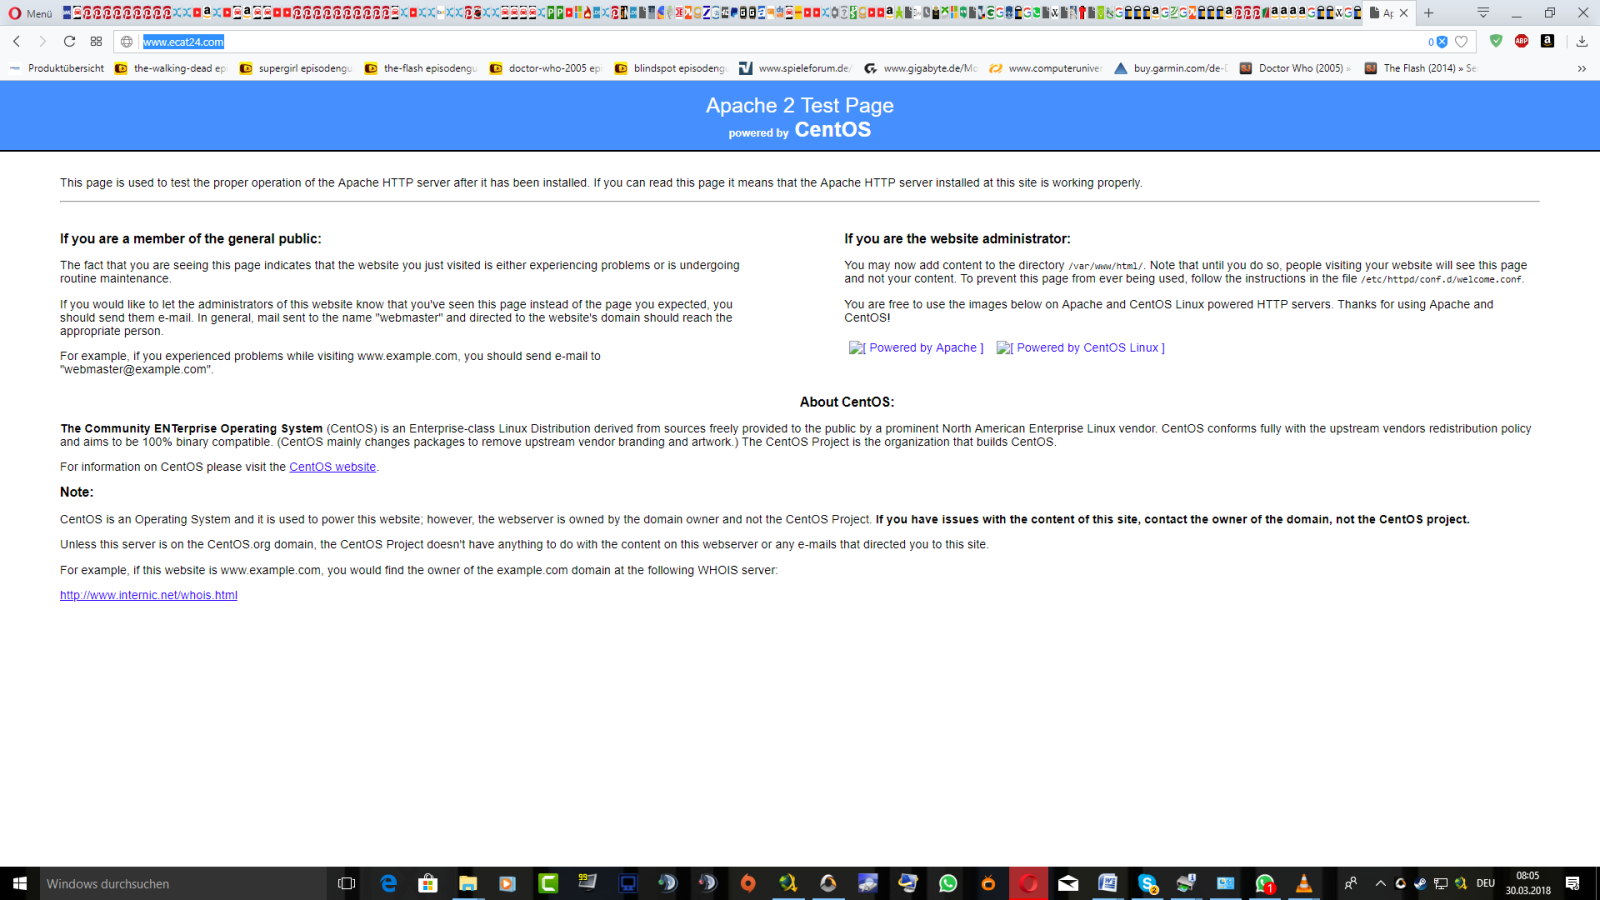Open the green shield VPN extension

(x=1496, y=41)
